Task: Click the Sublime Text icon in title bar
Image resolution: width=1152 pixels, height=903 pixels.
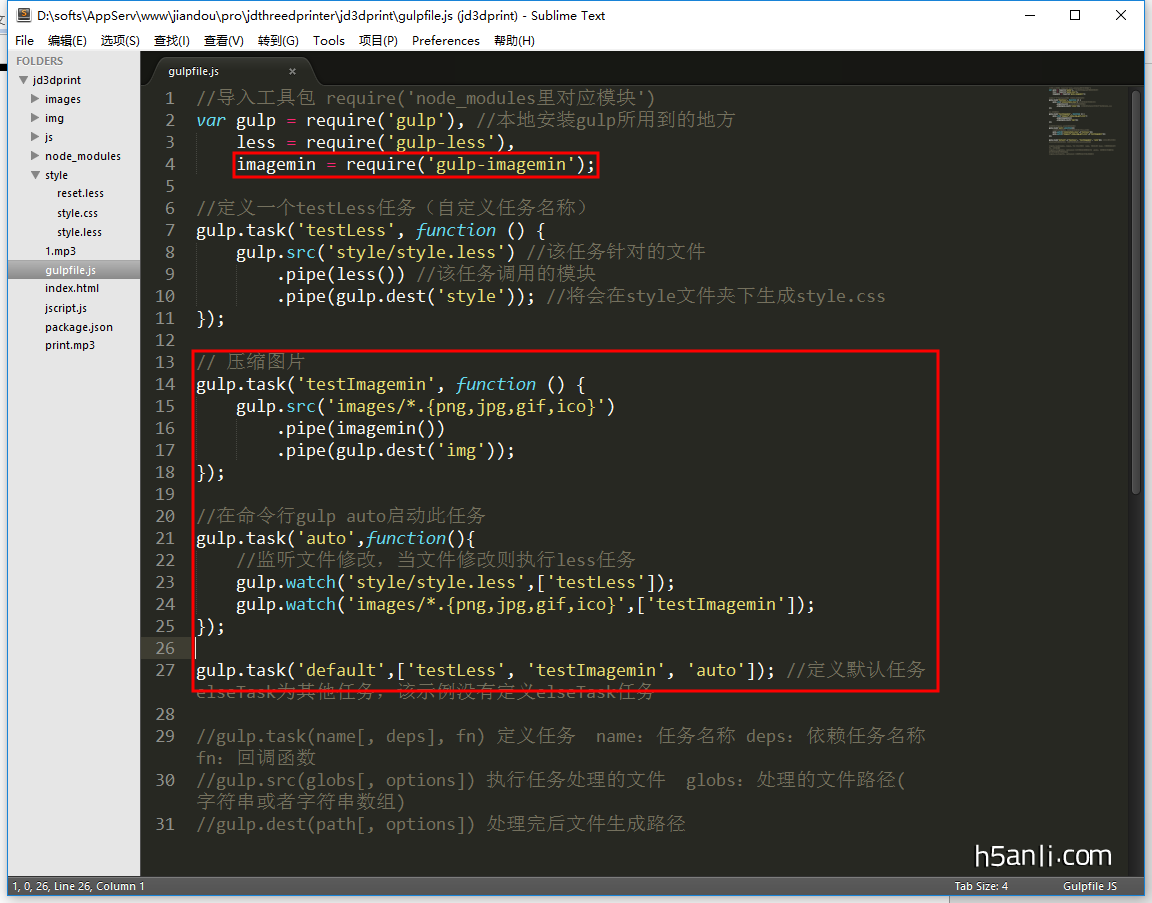Action: pyautogui.click(x=24, y=15)
